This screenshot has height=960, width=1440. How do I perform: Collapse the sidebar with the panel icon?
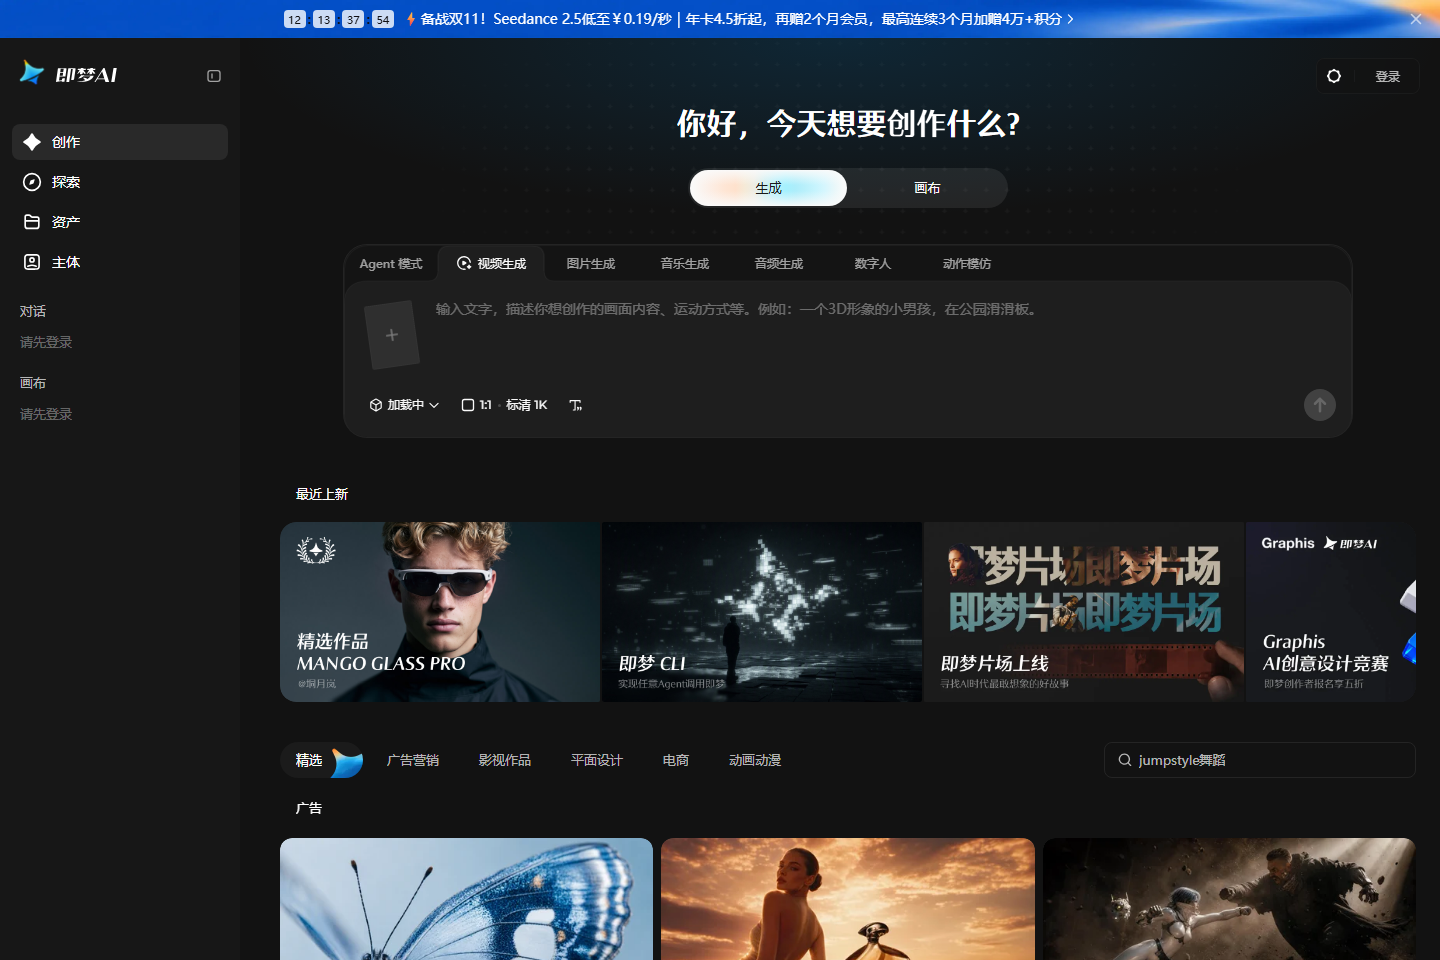[214, 76]
